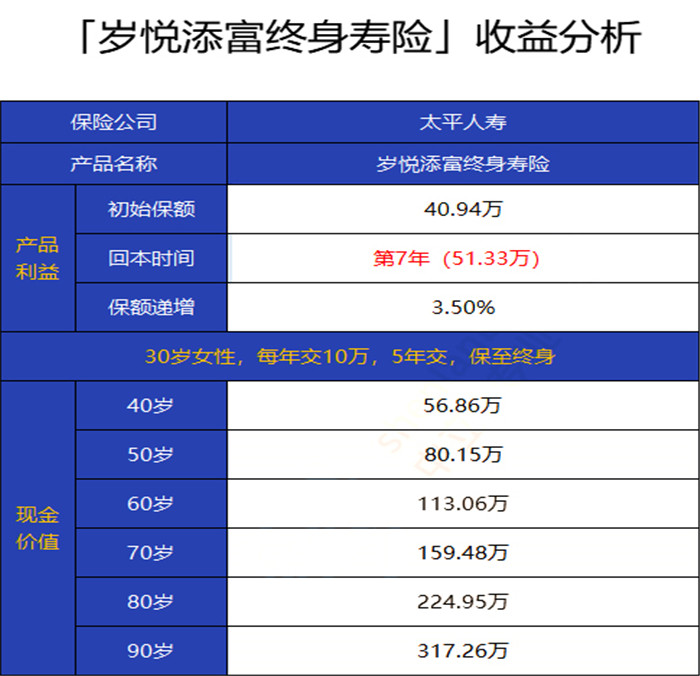Select the red text 第7年（51.33万）
Viewport: 700px width, 676px height.
456,258
